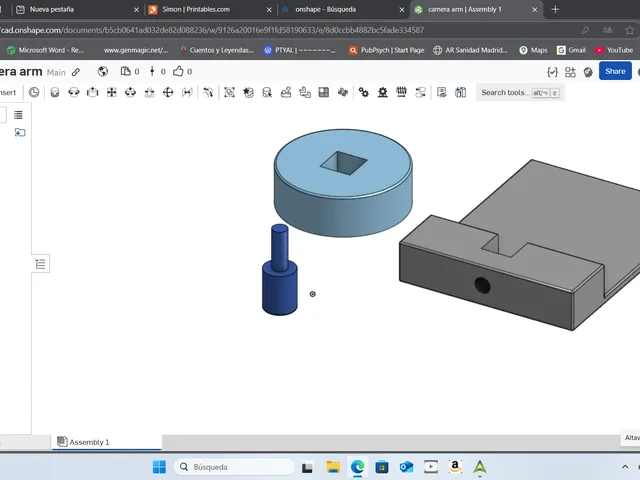This screenshot has width=640, height=480.
Task: Click the Search tools input field
Action: [520, 93]
